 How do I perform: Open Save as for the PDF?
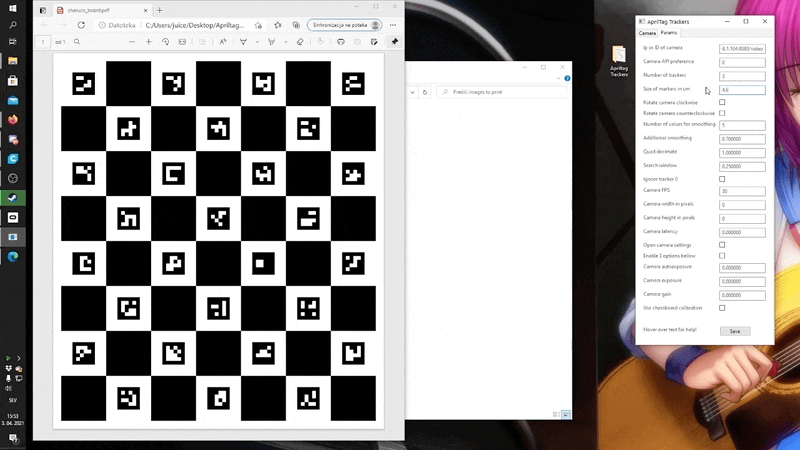pos(374,42)
